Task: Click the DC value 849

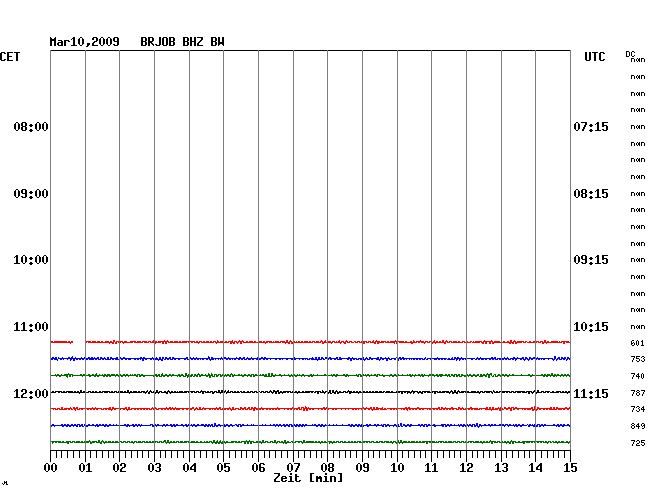Action: [638, 426]
